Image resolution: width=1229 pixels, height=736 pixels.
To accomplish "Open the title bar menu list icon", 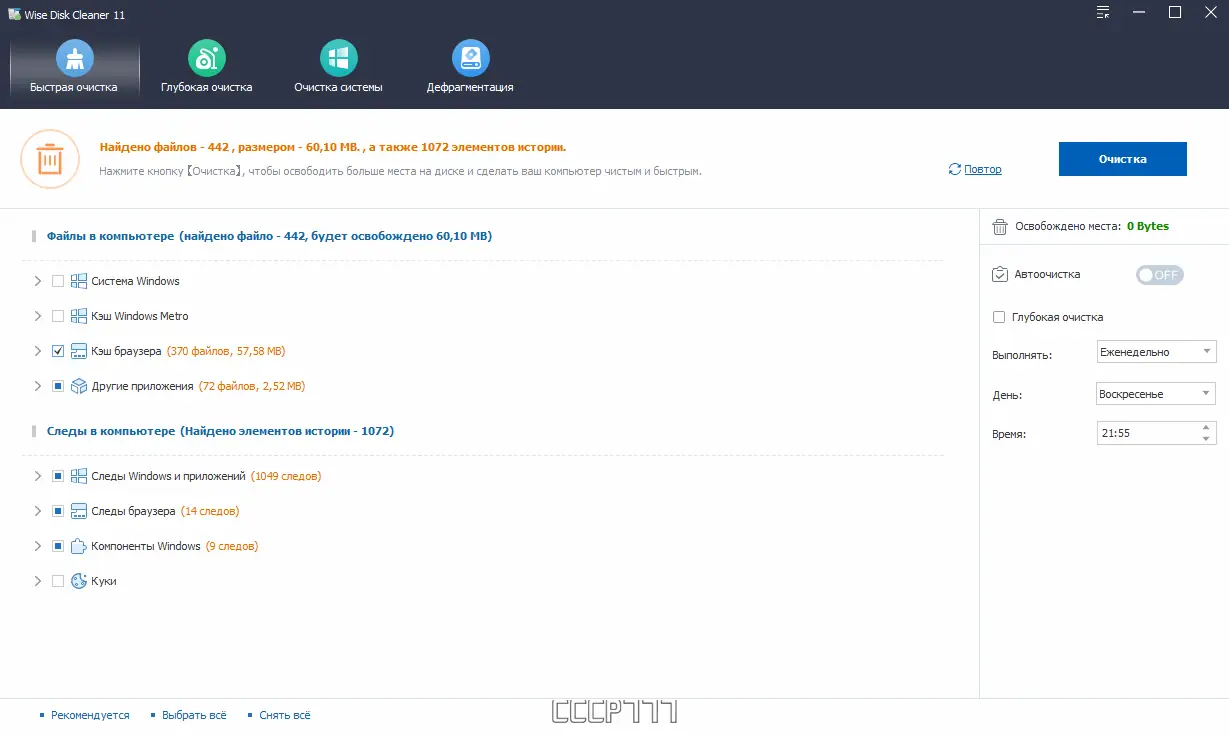I will pyautogui.click(x=1102, y=13).
